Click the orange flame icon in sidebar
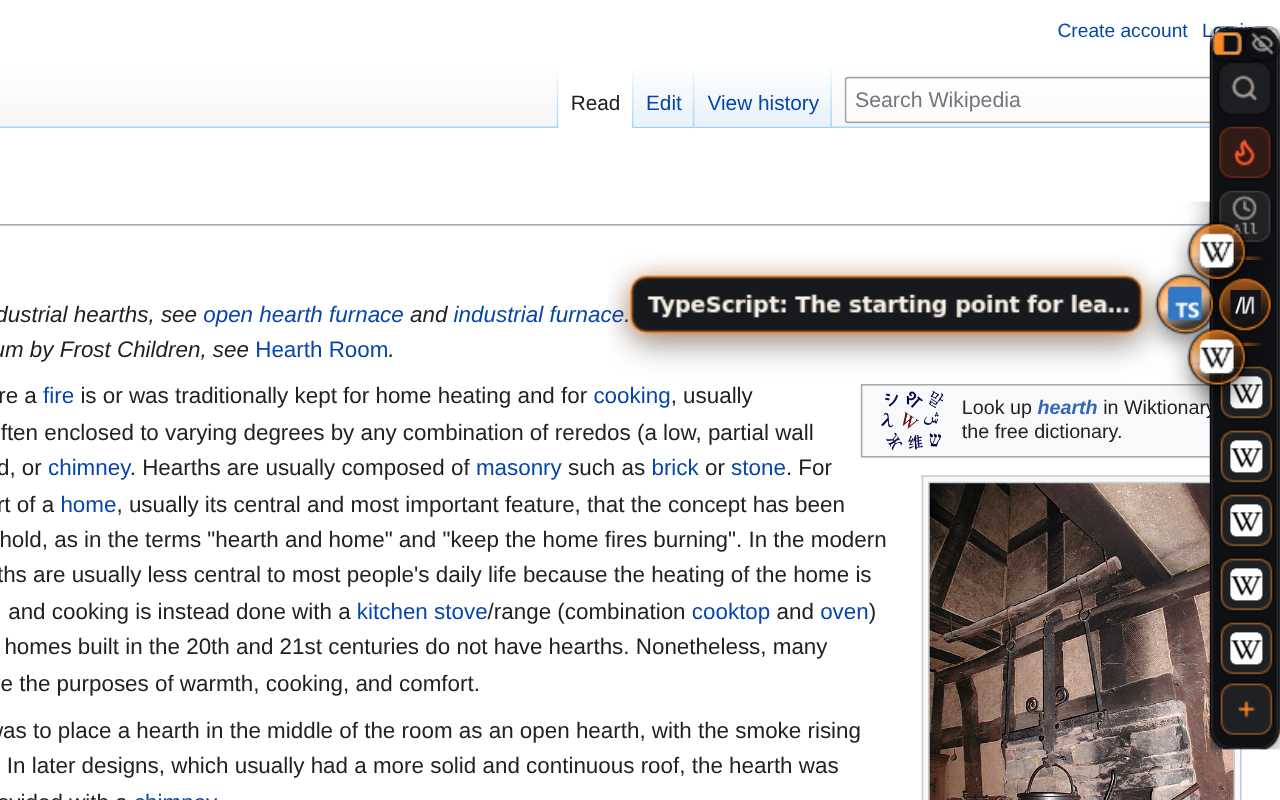This screenshot has width=1280, height=800. pos(1244,152)
